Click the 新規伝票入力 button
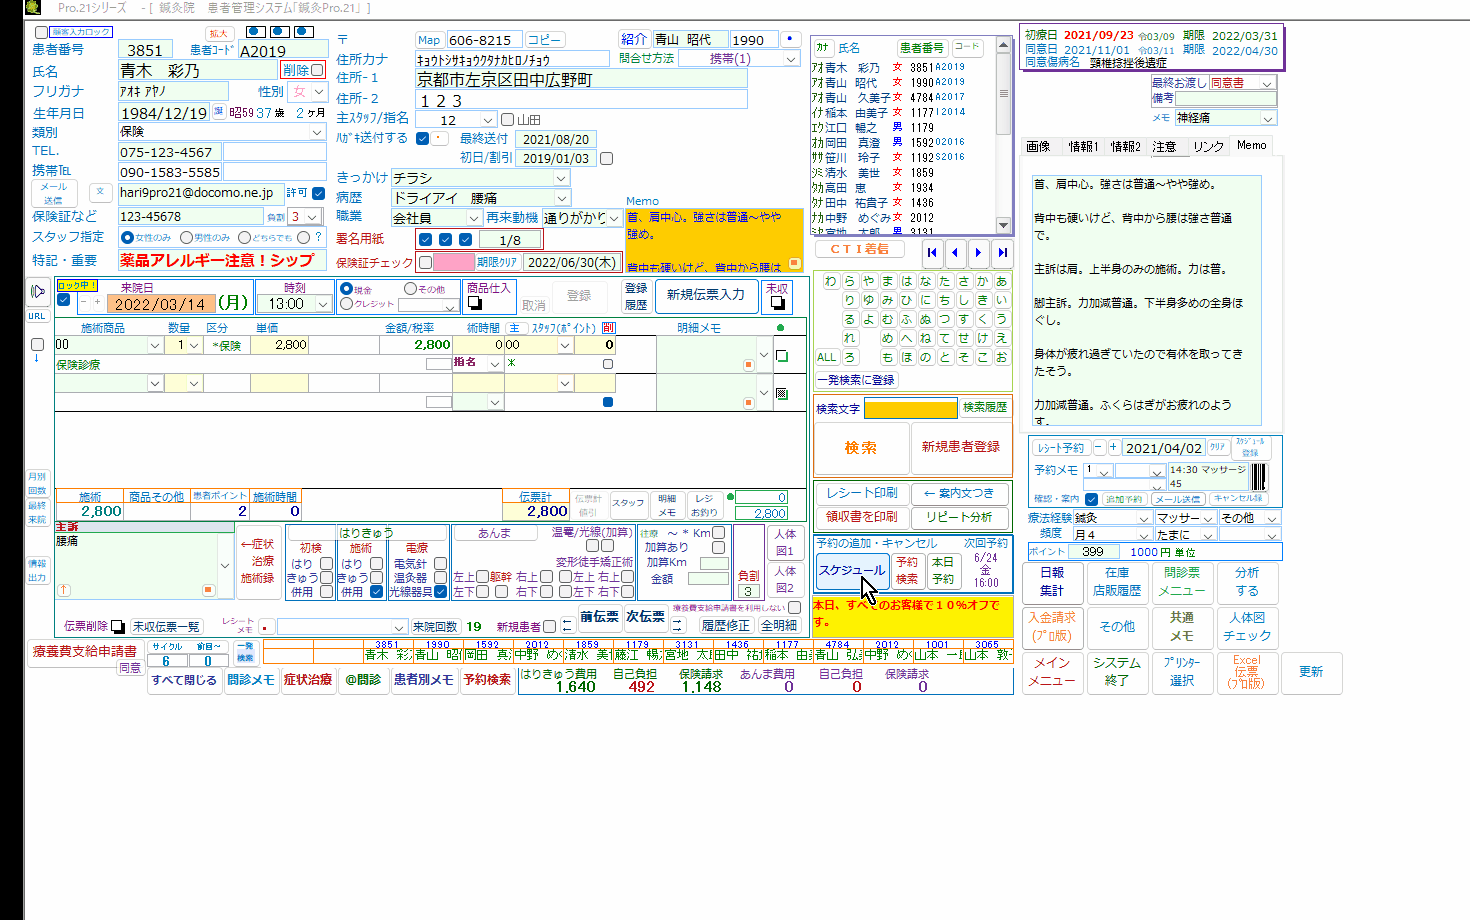 click(x=706, y=295)
